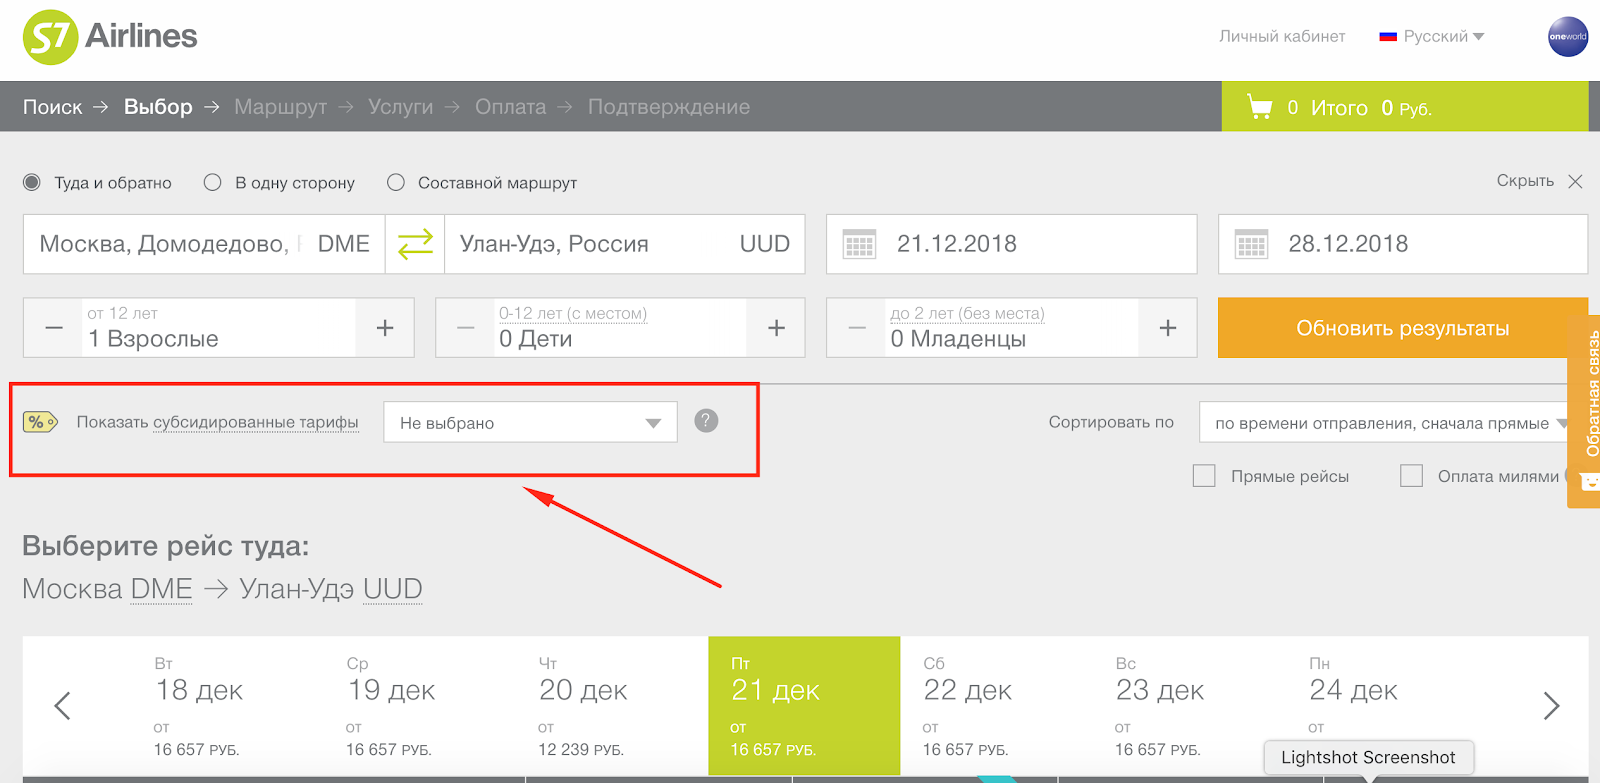This screenshot has width=1600, height=783.
Task: Open subsidized fares Не выбрано dropdown
Action: tap(530, 422)
